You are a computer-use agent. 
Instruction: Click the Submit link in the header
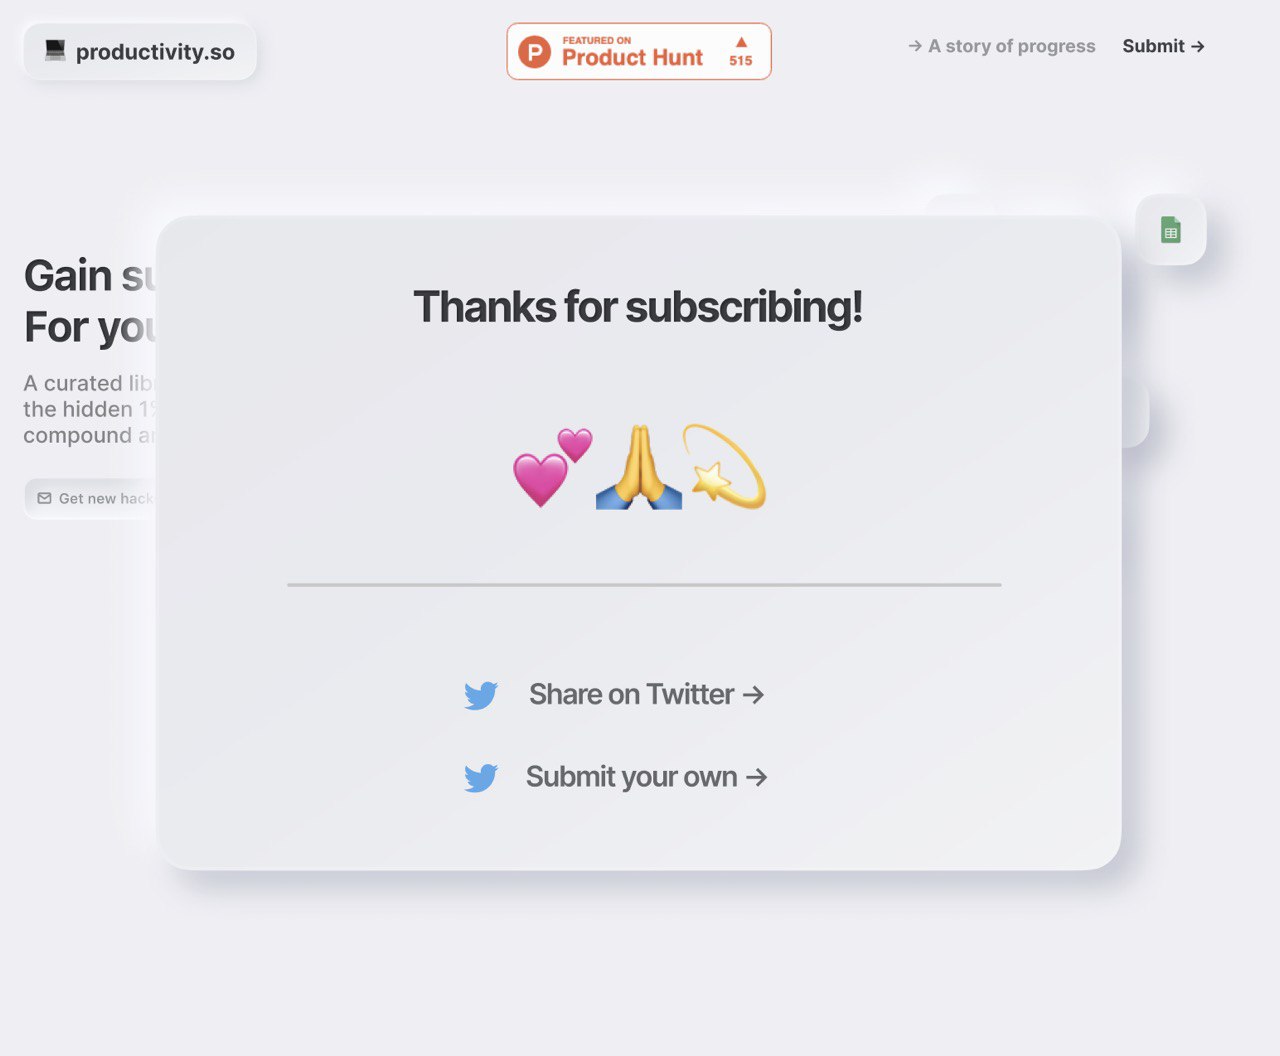(1163, 46)
